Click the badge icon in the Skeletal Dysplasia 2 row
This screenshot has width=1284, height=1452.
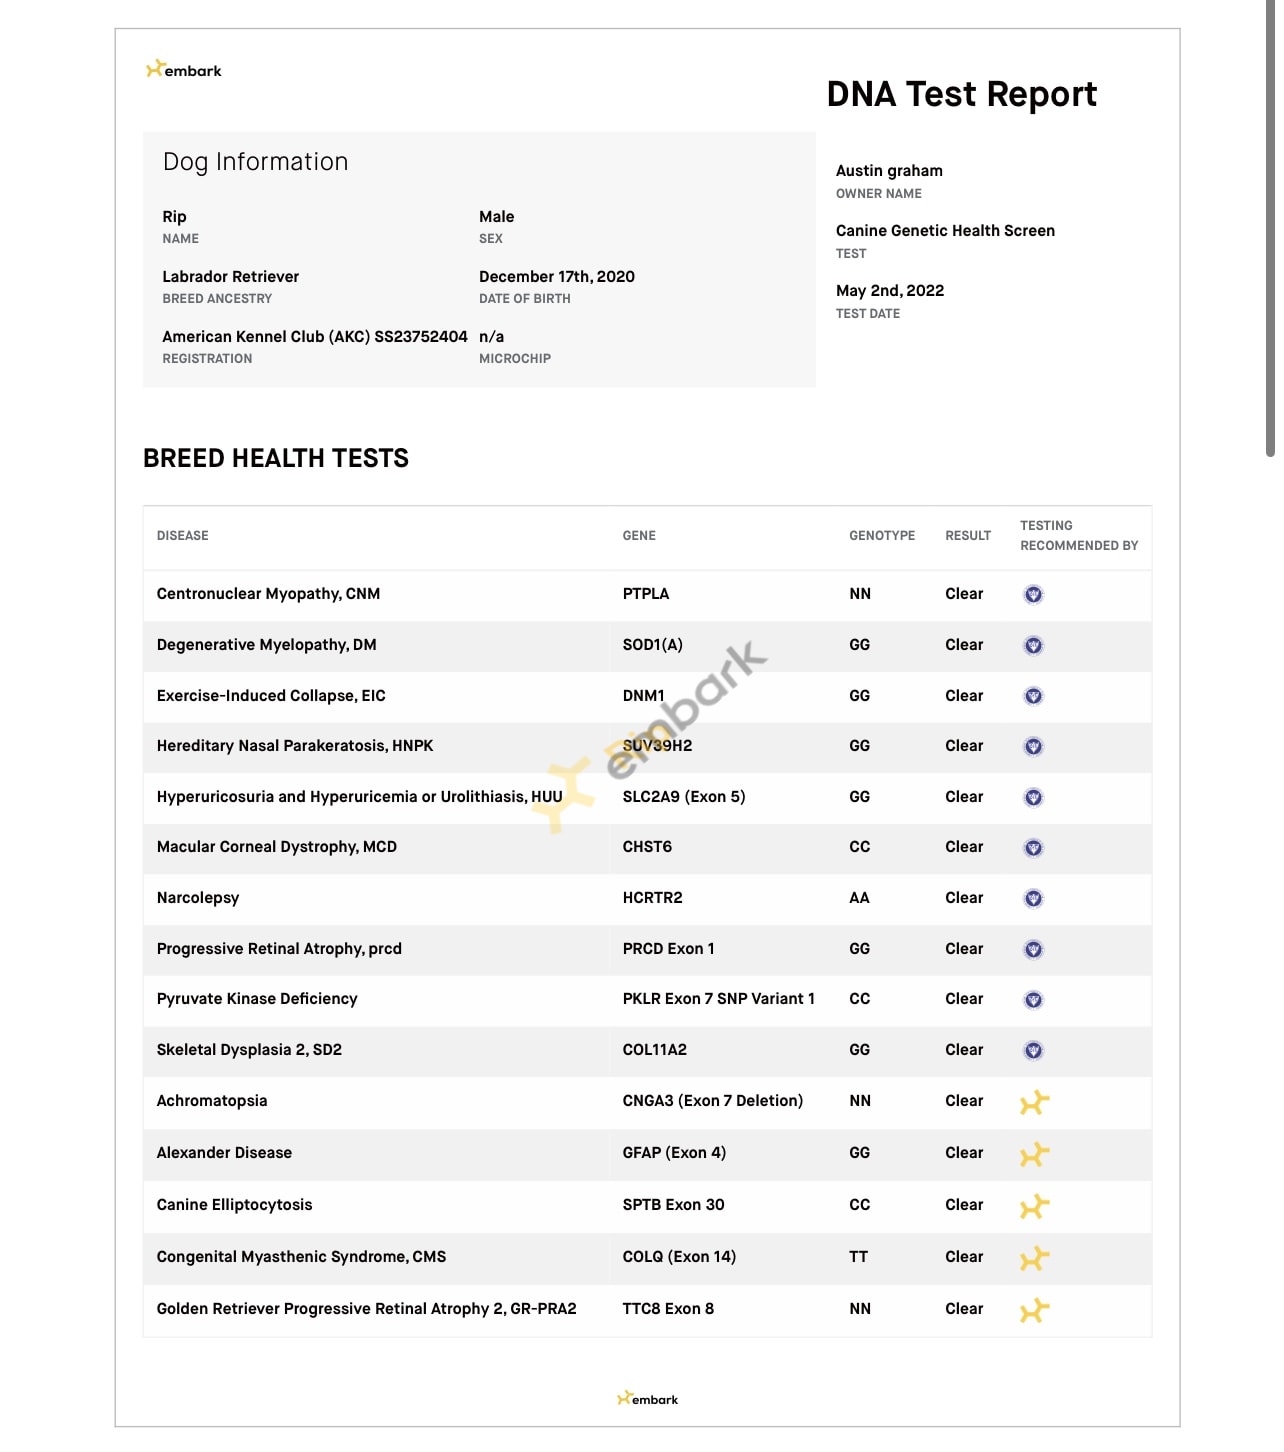pyautogui.click(x=1033, y=1051)
